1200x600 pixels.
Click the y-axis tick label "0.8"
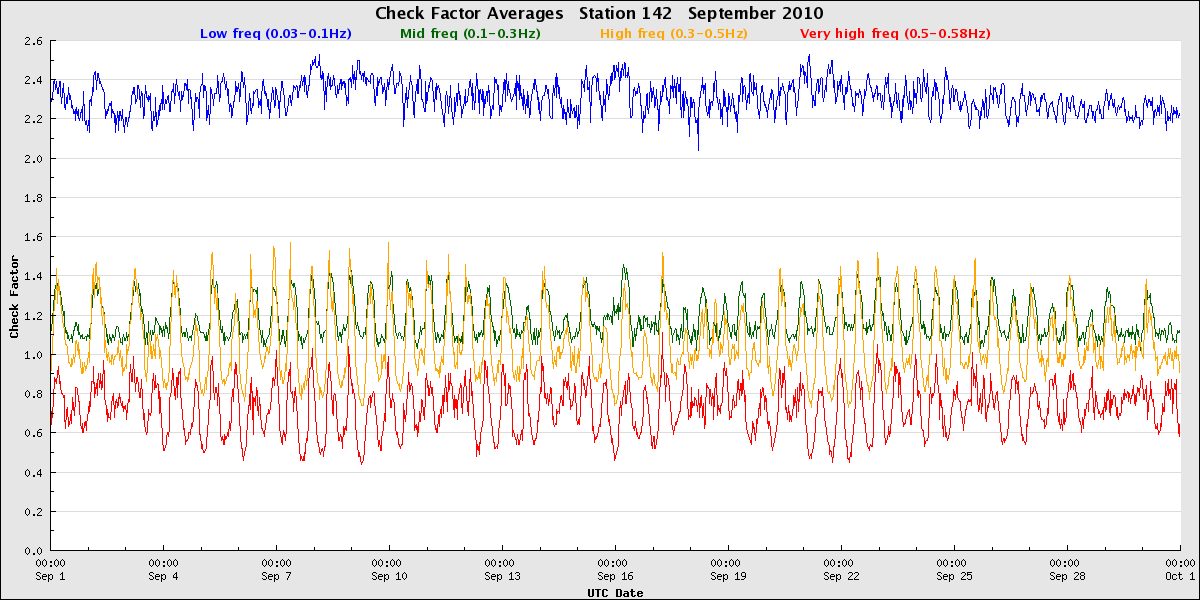click(x=33, y=394)
